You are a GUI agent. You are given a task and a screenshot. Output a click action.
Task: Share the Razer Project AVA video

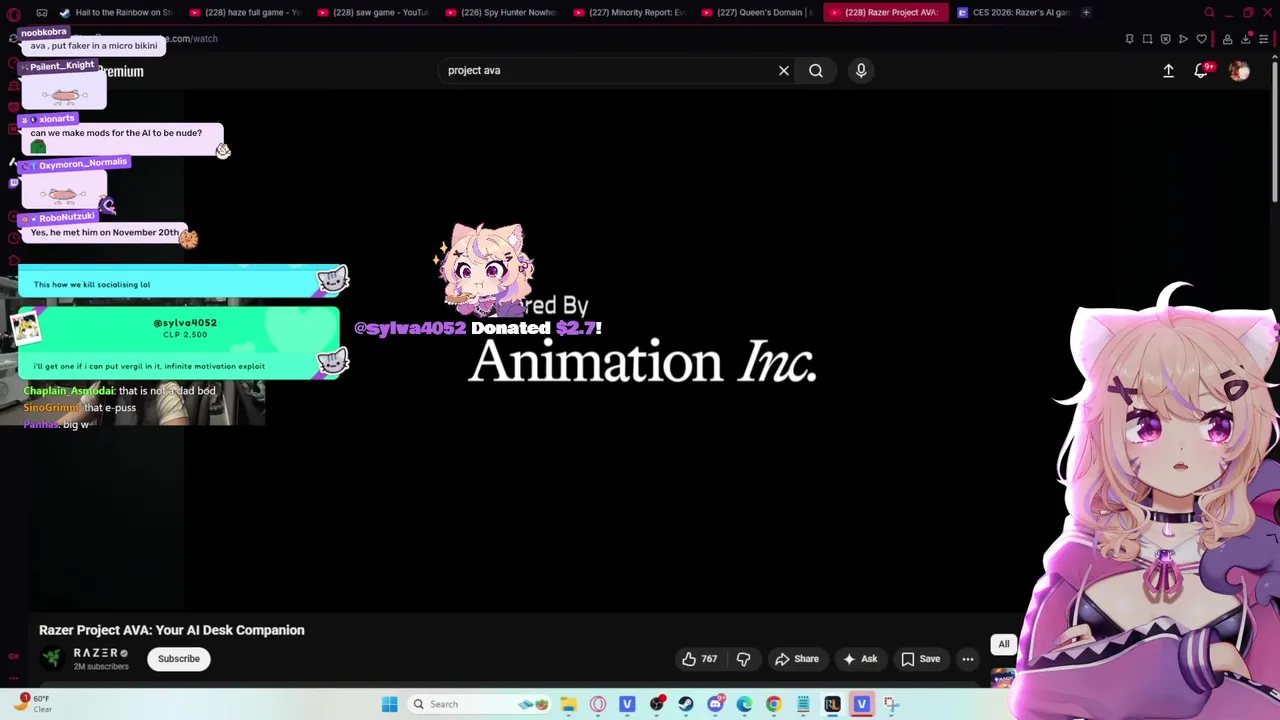pyautogui.click(x=797, y=659)
